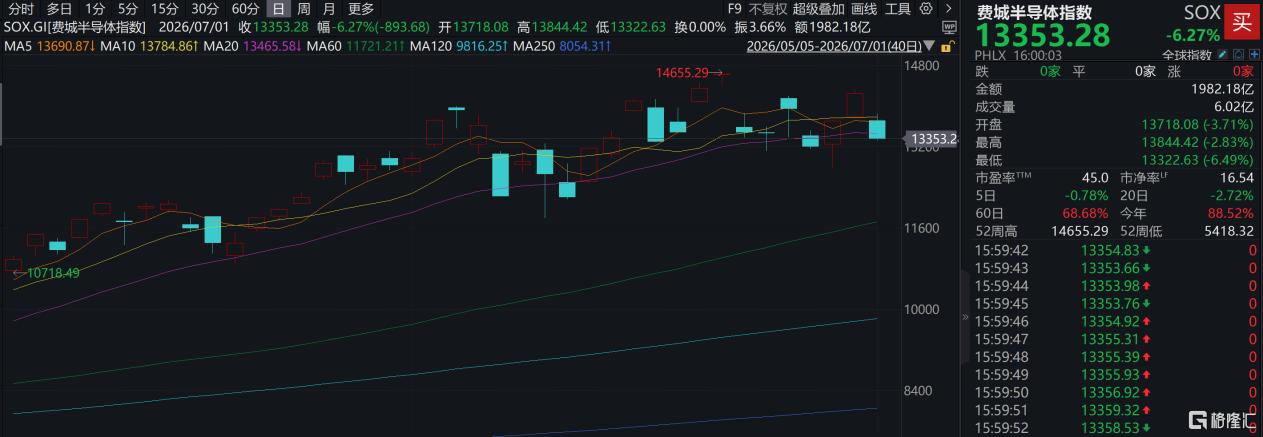1263x437 pixels.
Task: Switch to 分时 intraday view
Action: click(x=20, y=9)
